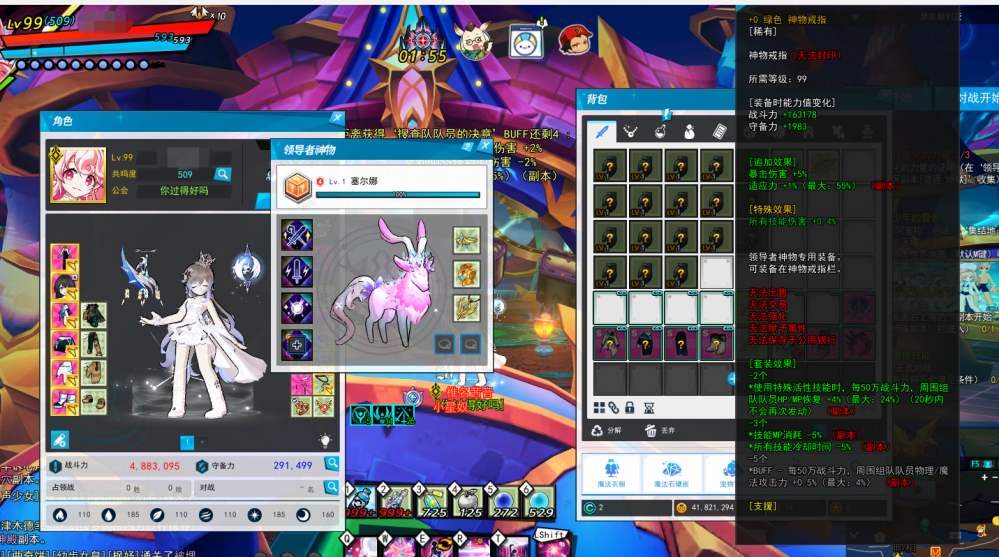Click the chain link icon in inventory toolbar
This screenshot has width=999, height=557.
click(614, 408)
